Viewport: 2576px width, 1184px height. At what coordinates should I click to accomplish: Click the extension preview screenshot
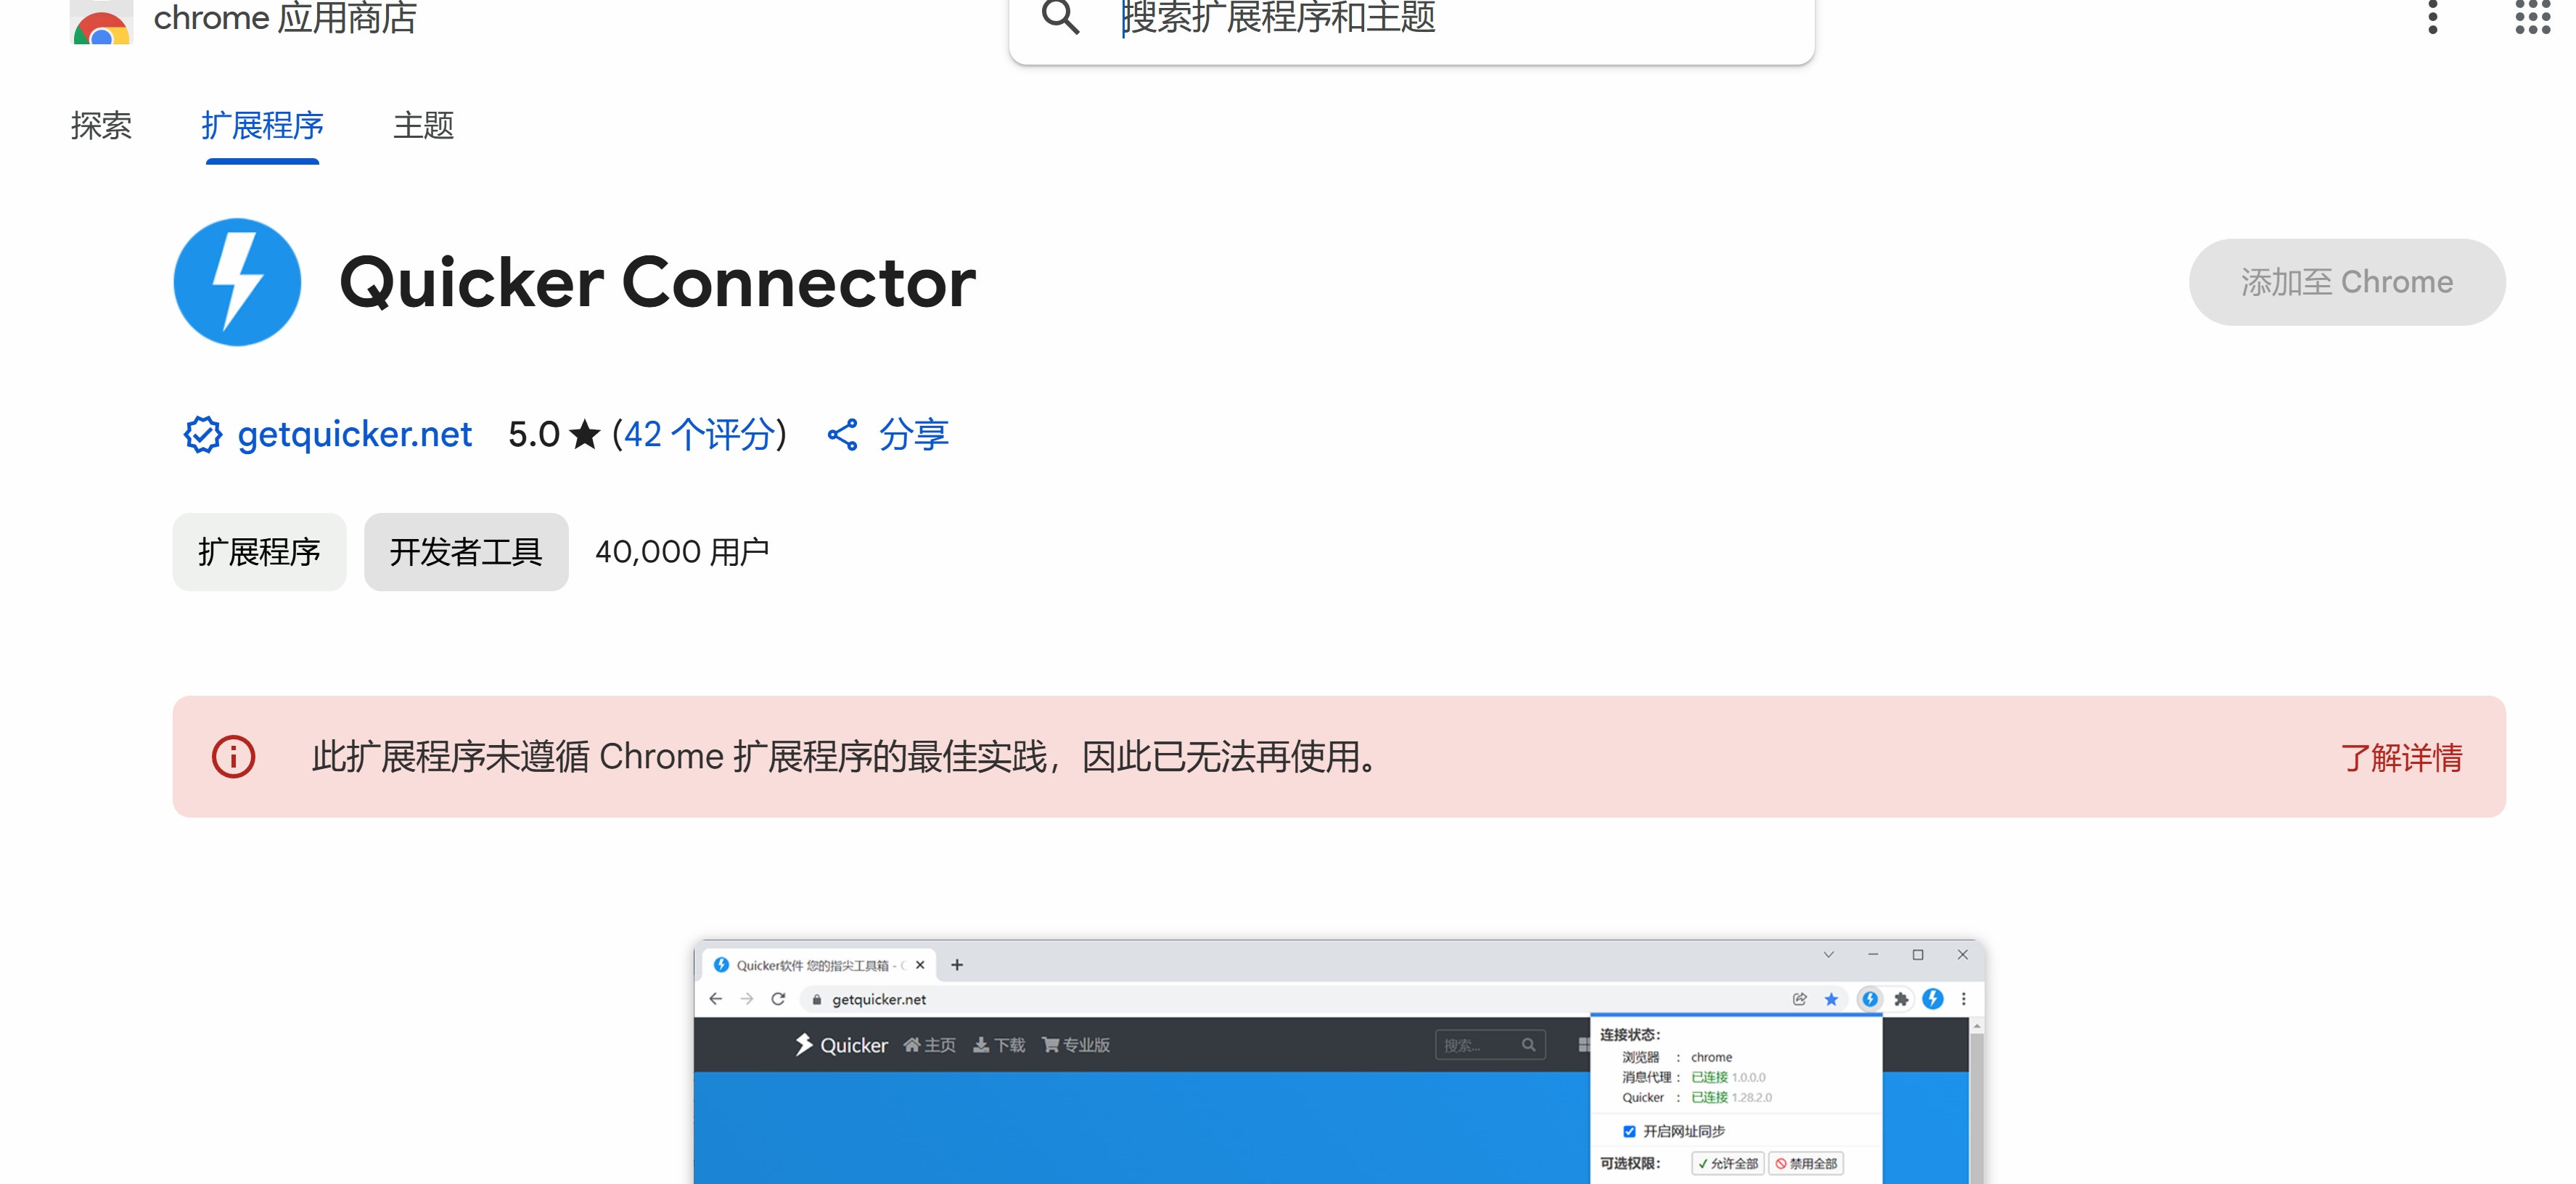click(x=1339, y=1062)
